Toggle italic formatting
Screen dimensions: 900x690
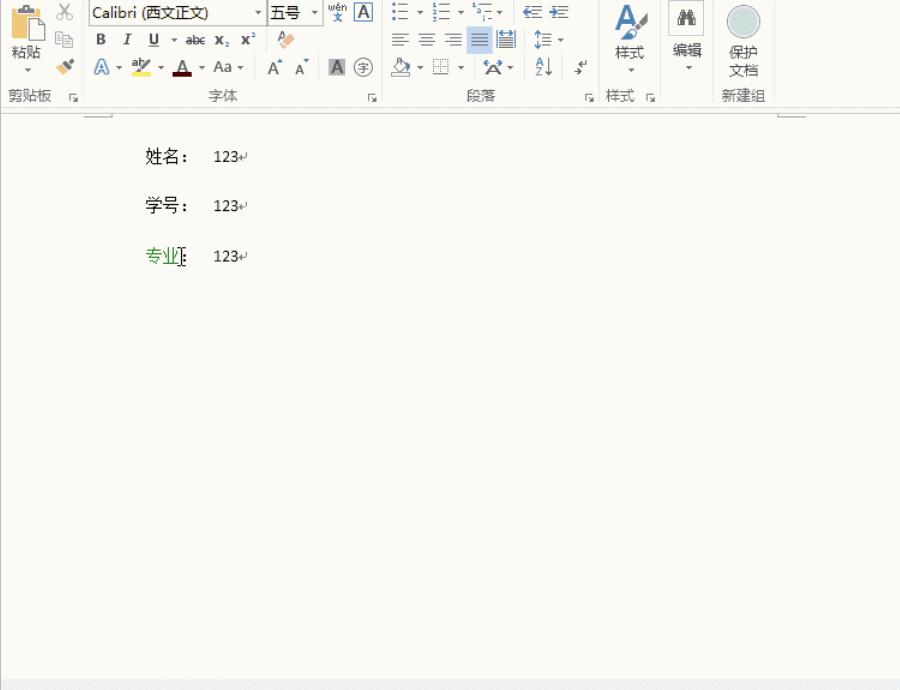(x=126, y=40)
